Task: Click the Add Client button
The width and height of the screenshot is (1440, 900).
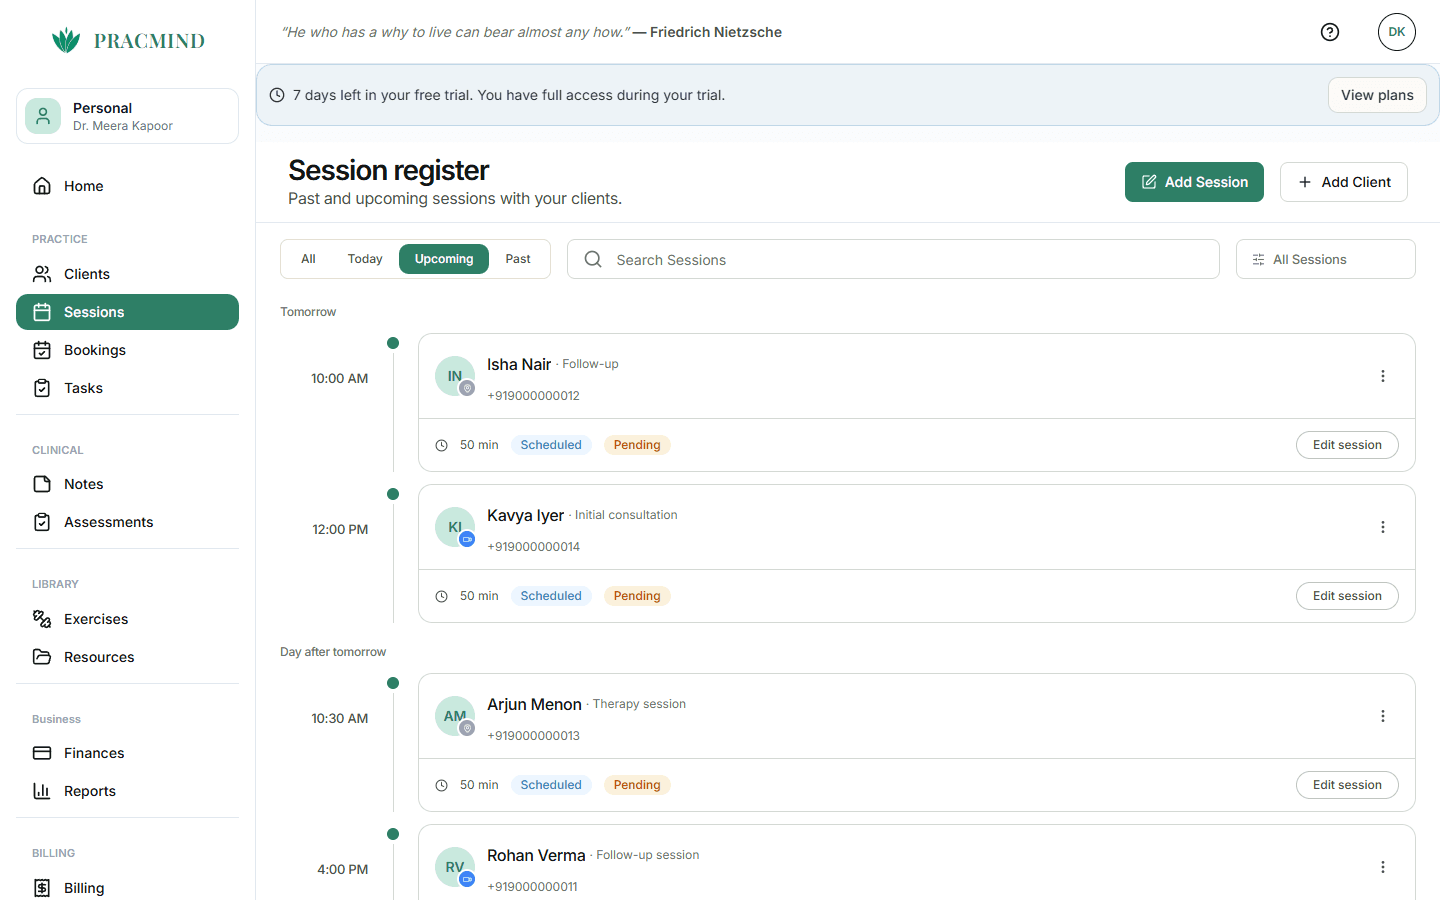Action: coord(1344,182)
